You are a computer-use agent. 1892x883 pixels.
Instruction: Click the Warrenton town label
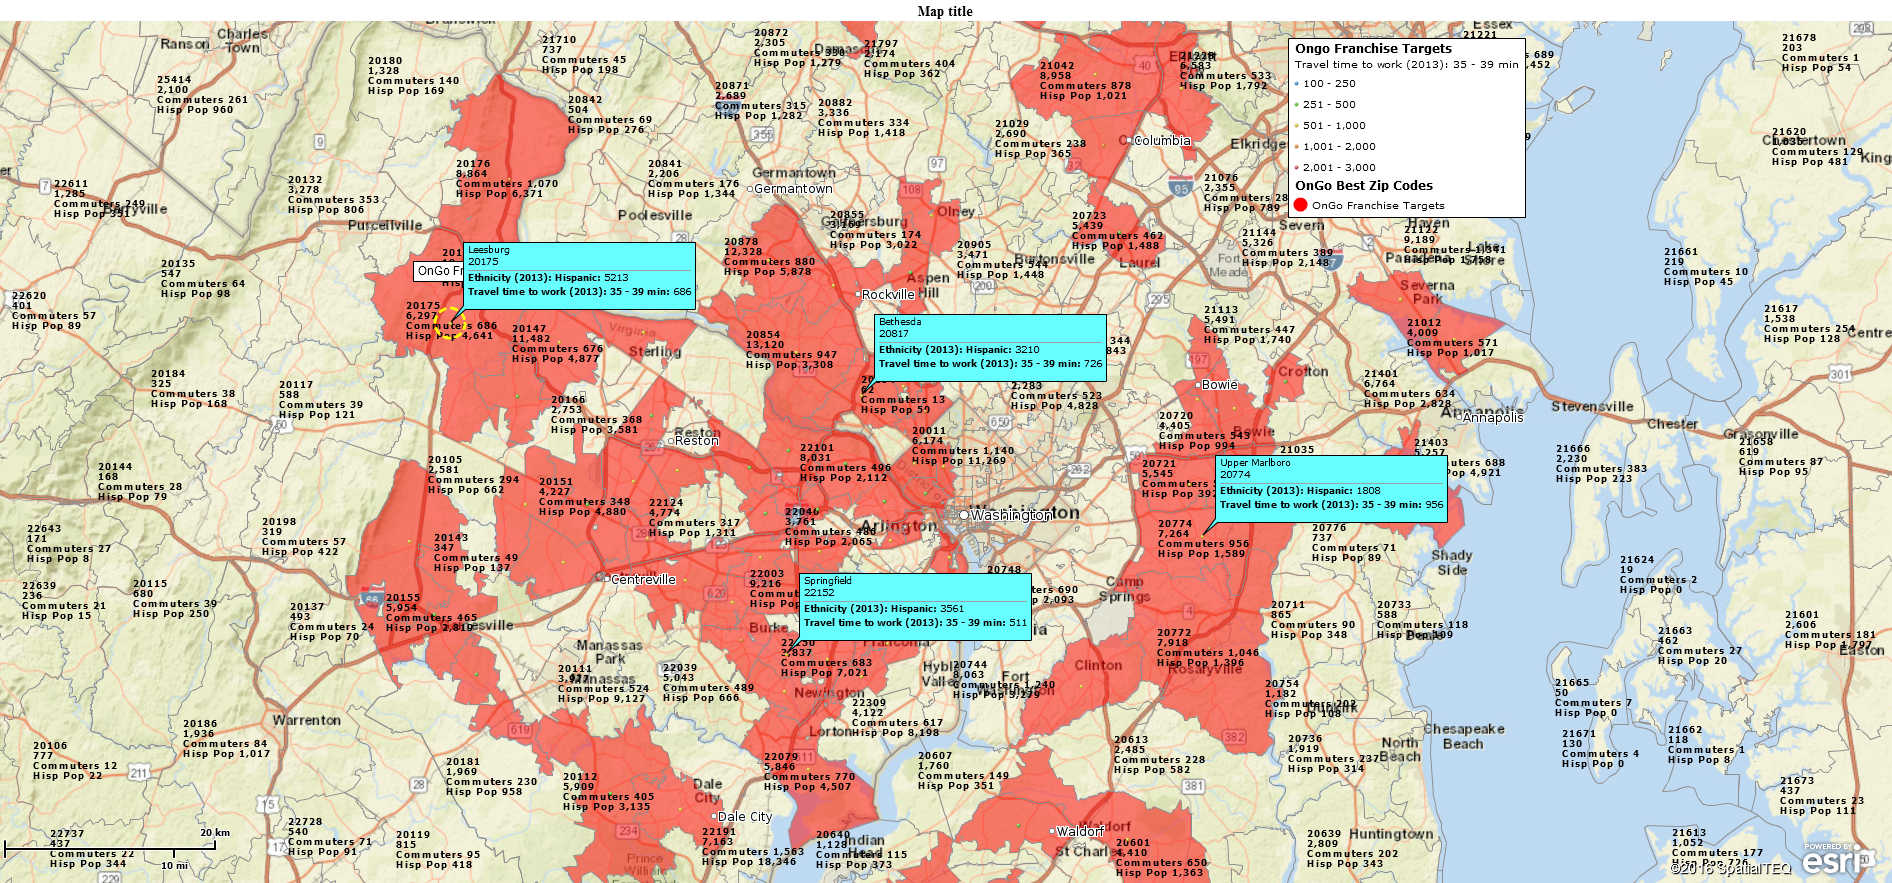(306, 721)
